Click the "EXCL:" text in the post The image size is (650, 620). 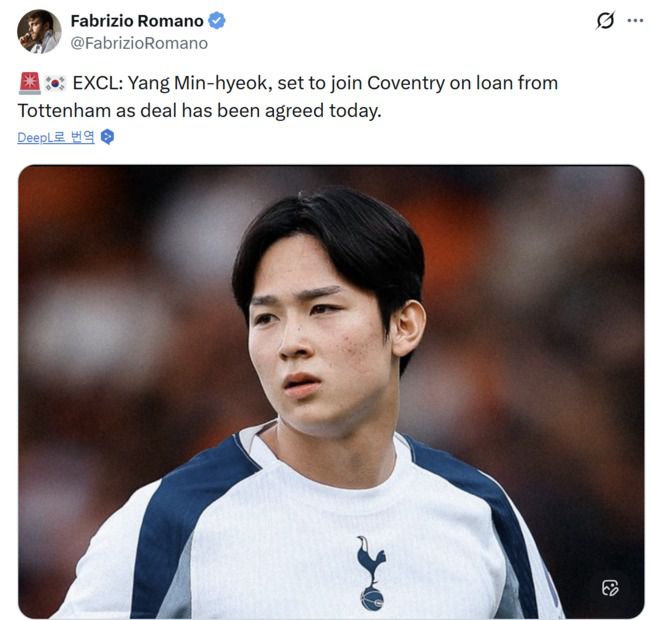(x=98, y=83)
